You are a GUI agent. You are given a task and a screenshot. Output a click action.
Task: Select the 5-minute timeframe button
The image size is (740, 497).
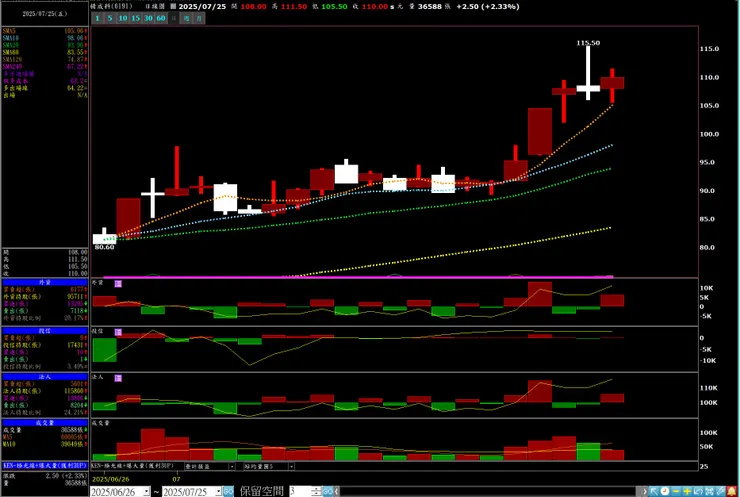pos(109,18)
